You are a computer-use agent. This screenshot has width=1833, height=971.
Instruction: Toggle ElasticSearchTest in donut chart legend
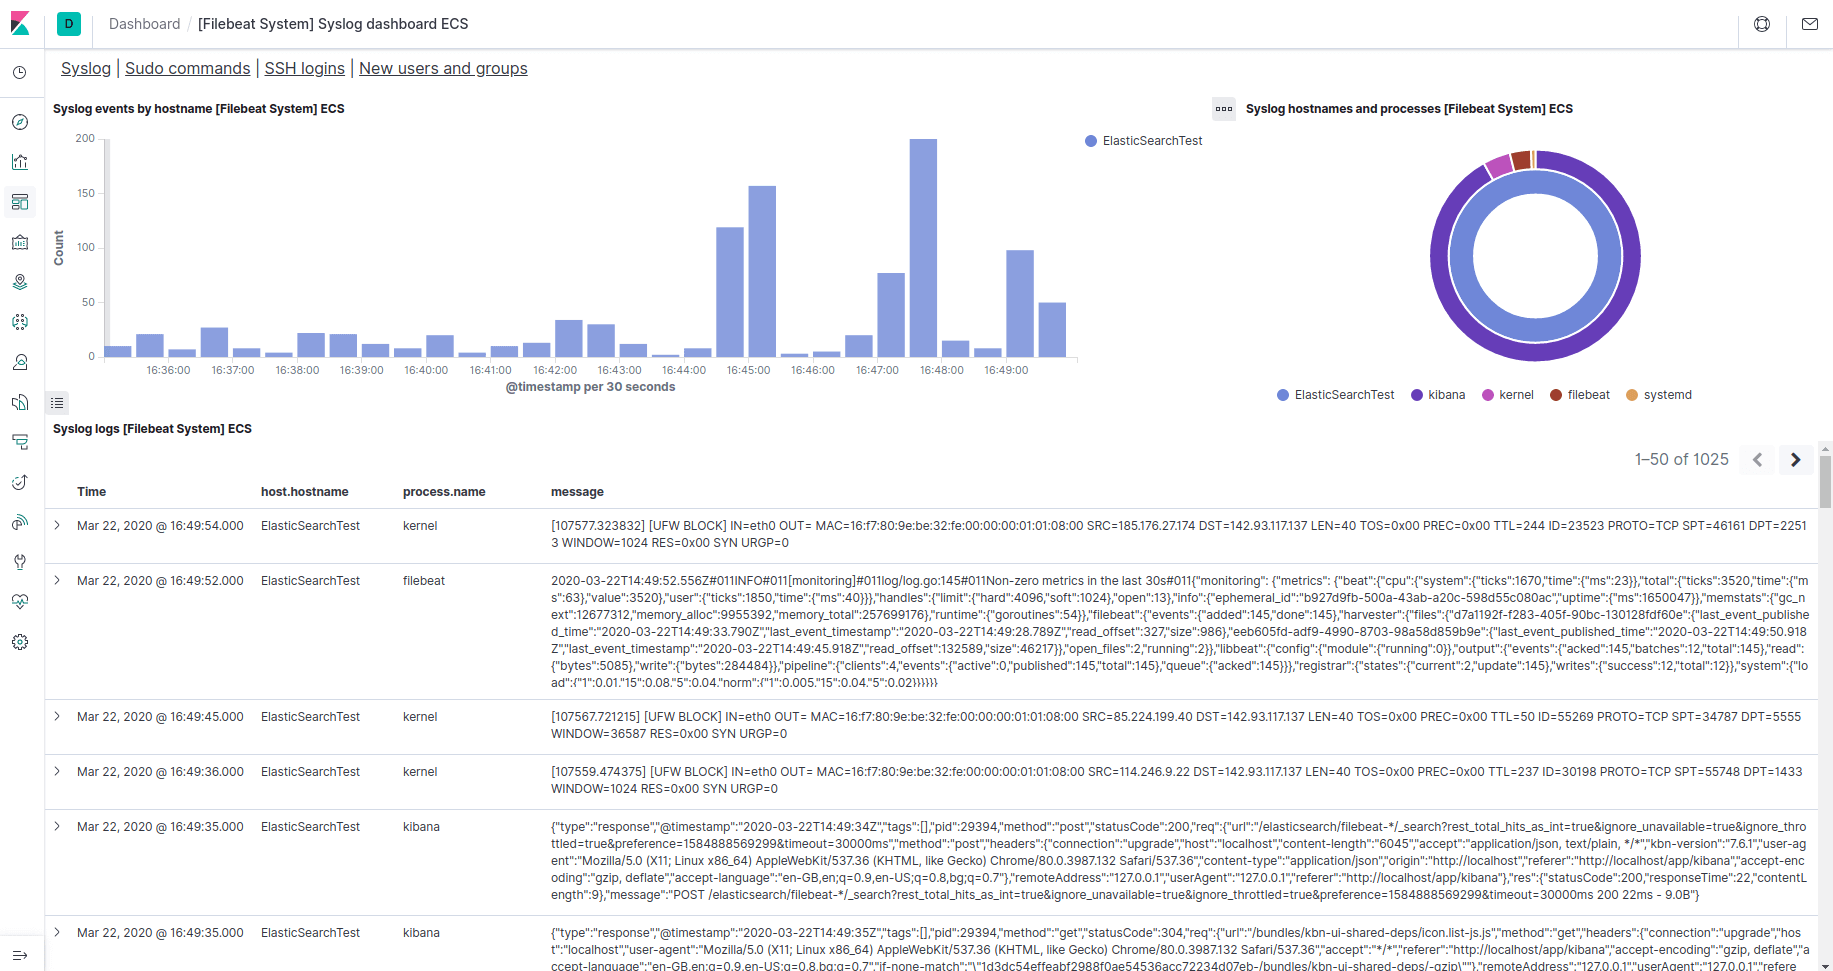[1335, 395]
